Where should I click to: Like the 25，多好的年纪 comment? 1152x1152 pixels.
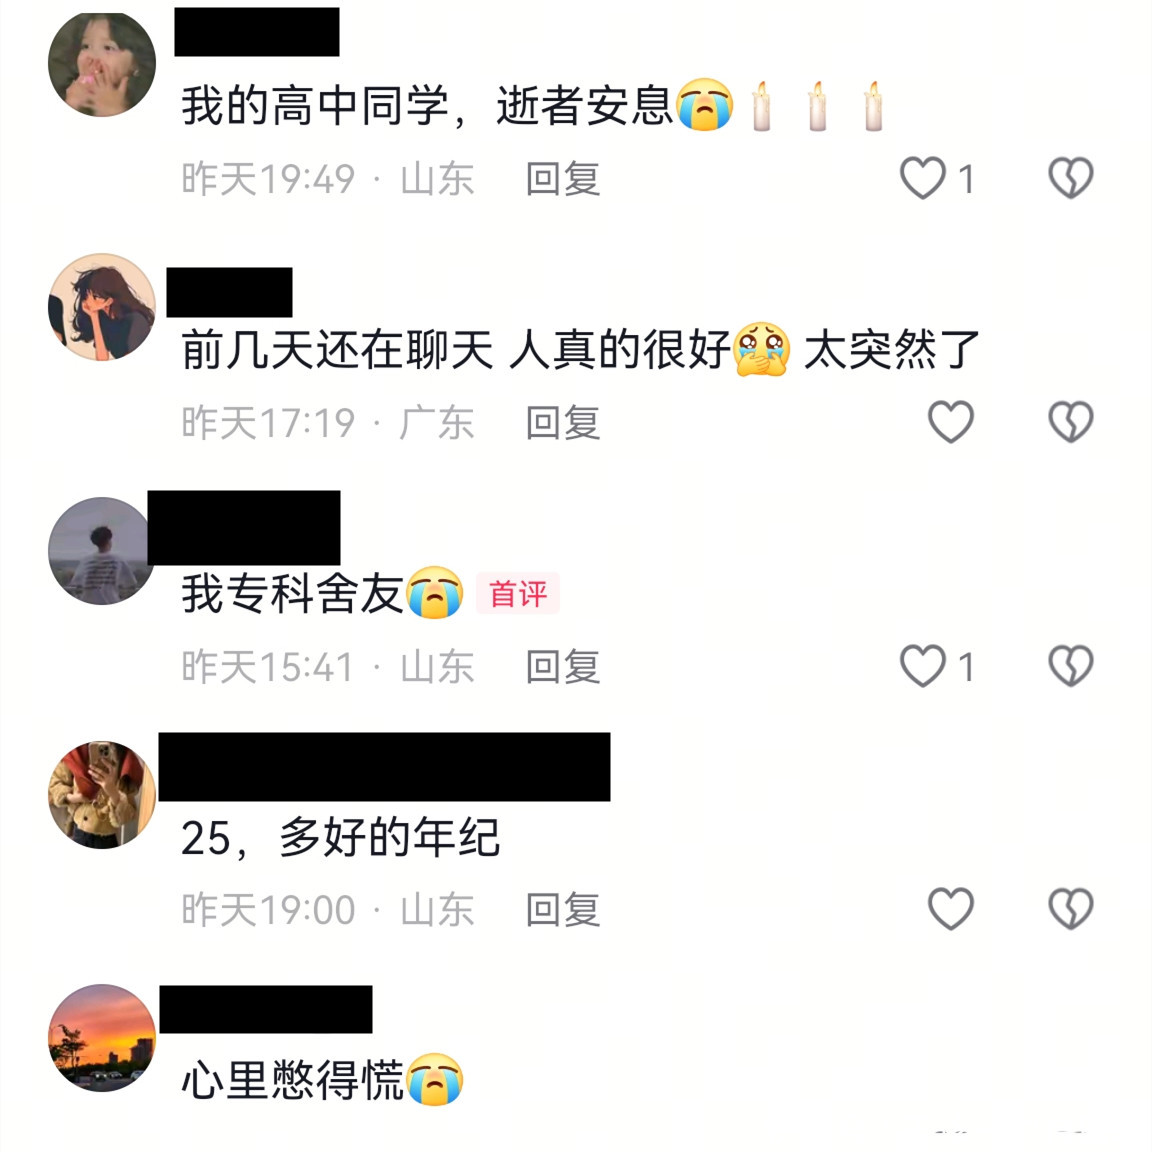(951, 909)
